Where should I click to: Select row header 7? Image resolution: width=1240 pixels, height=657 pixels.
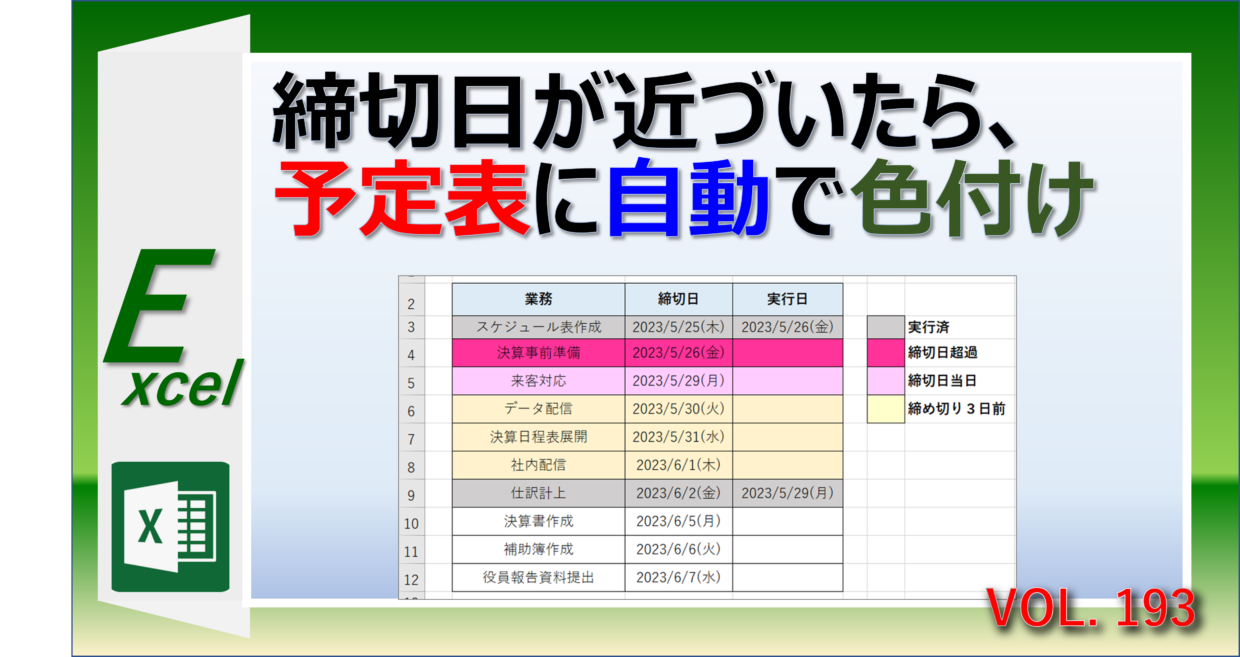pos(411,438)
